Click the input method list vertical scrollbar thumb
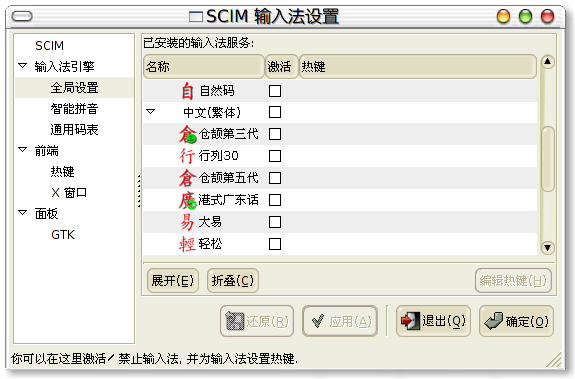575x379 pixels. click(x=547, y=159)
